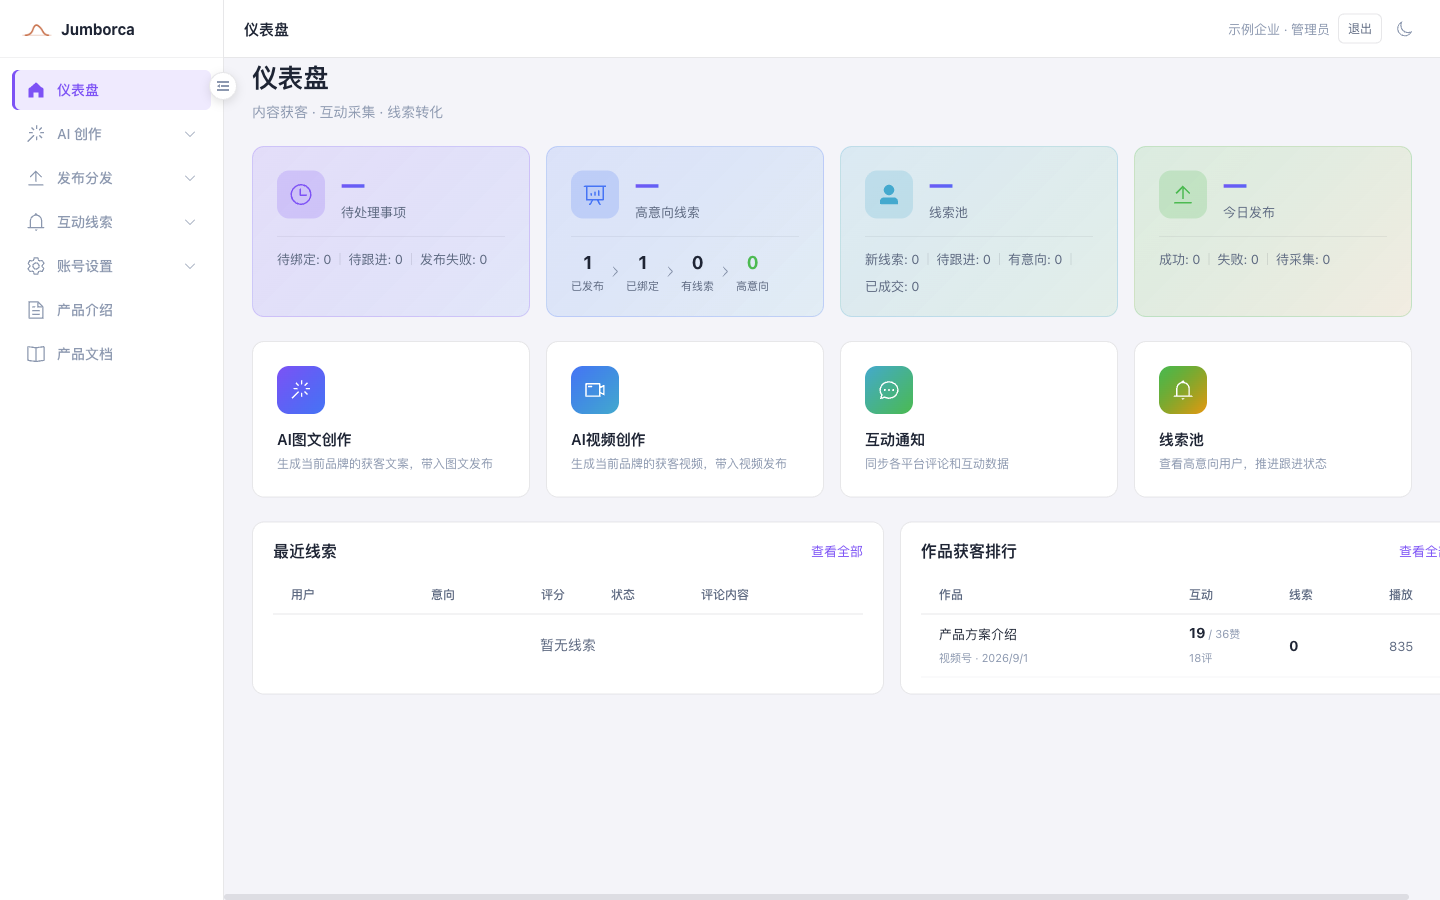The image size is (1440, 900).
Task: Click the person icon on 线索池 stats card
Action: [889, 195]
